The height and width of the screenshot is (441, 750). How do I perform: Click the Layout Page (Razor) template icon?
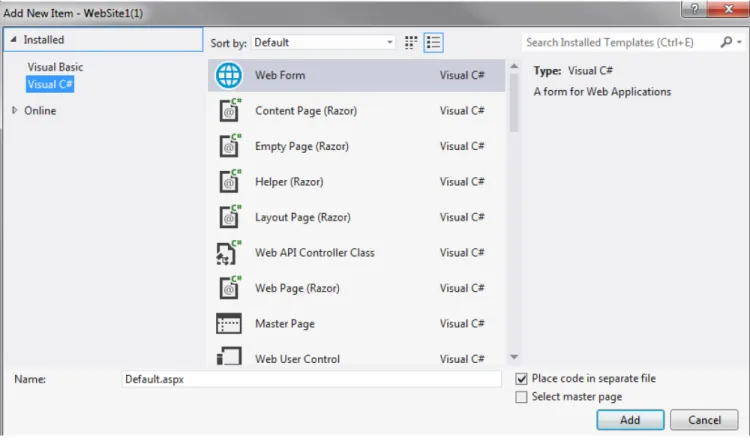pyautogui.click(x=230, y=216)
